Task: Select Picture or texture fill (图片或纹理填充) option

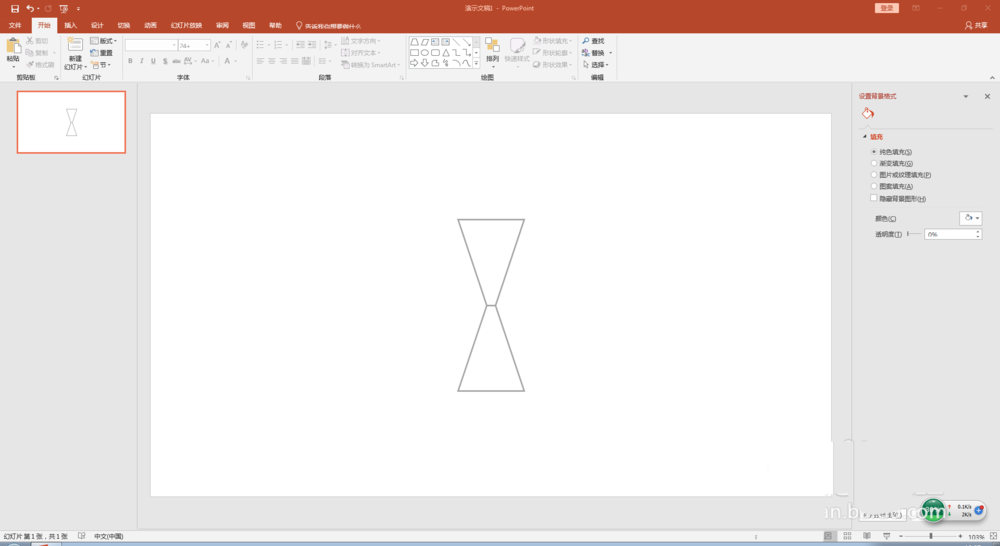Action: (874, 175)
